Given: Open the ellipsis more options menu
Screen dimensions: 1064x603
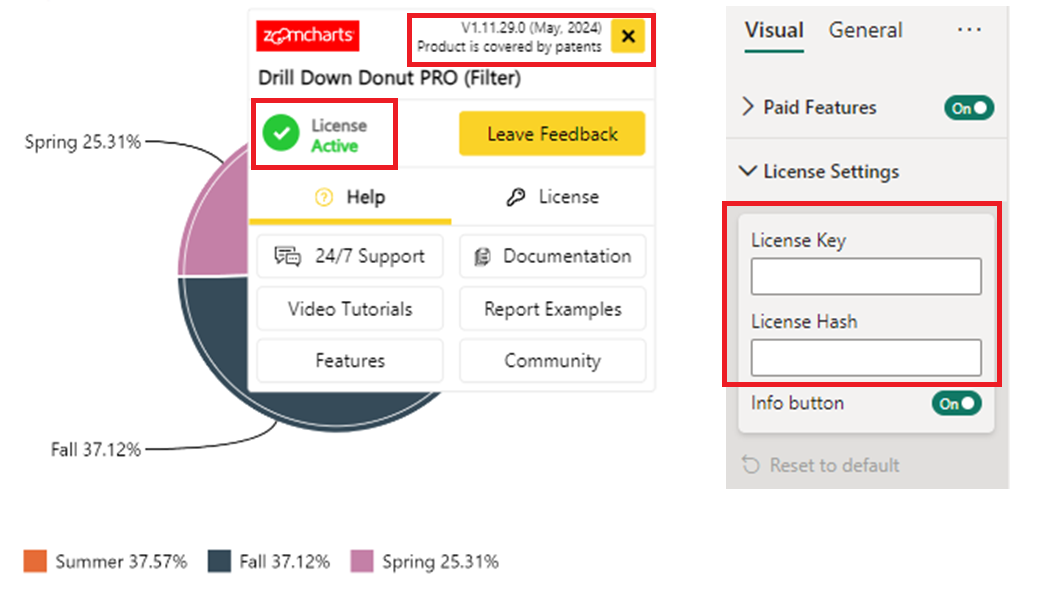Looking at the screenshot, I should (x=969, y=30).
